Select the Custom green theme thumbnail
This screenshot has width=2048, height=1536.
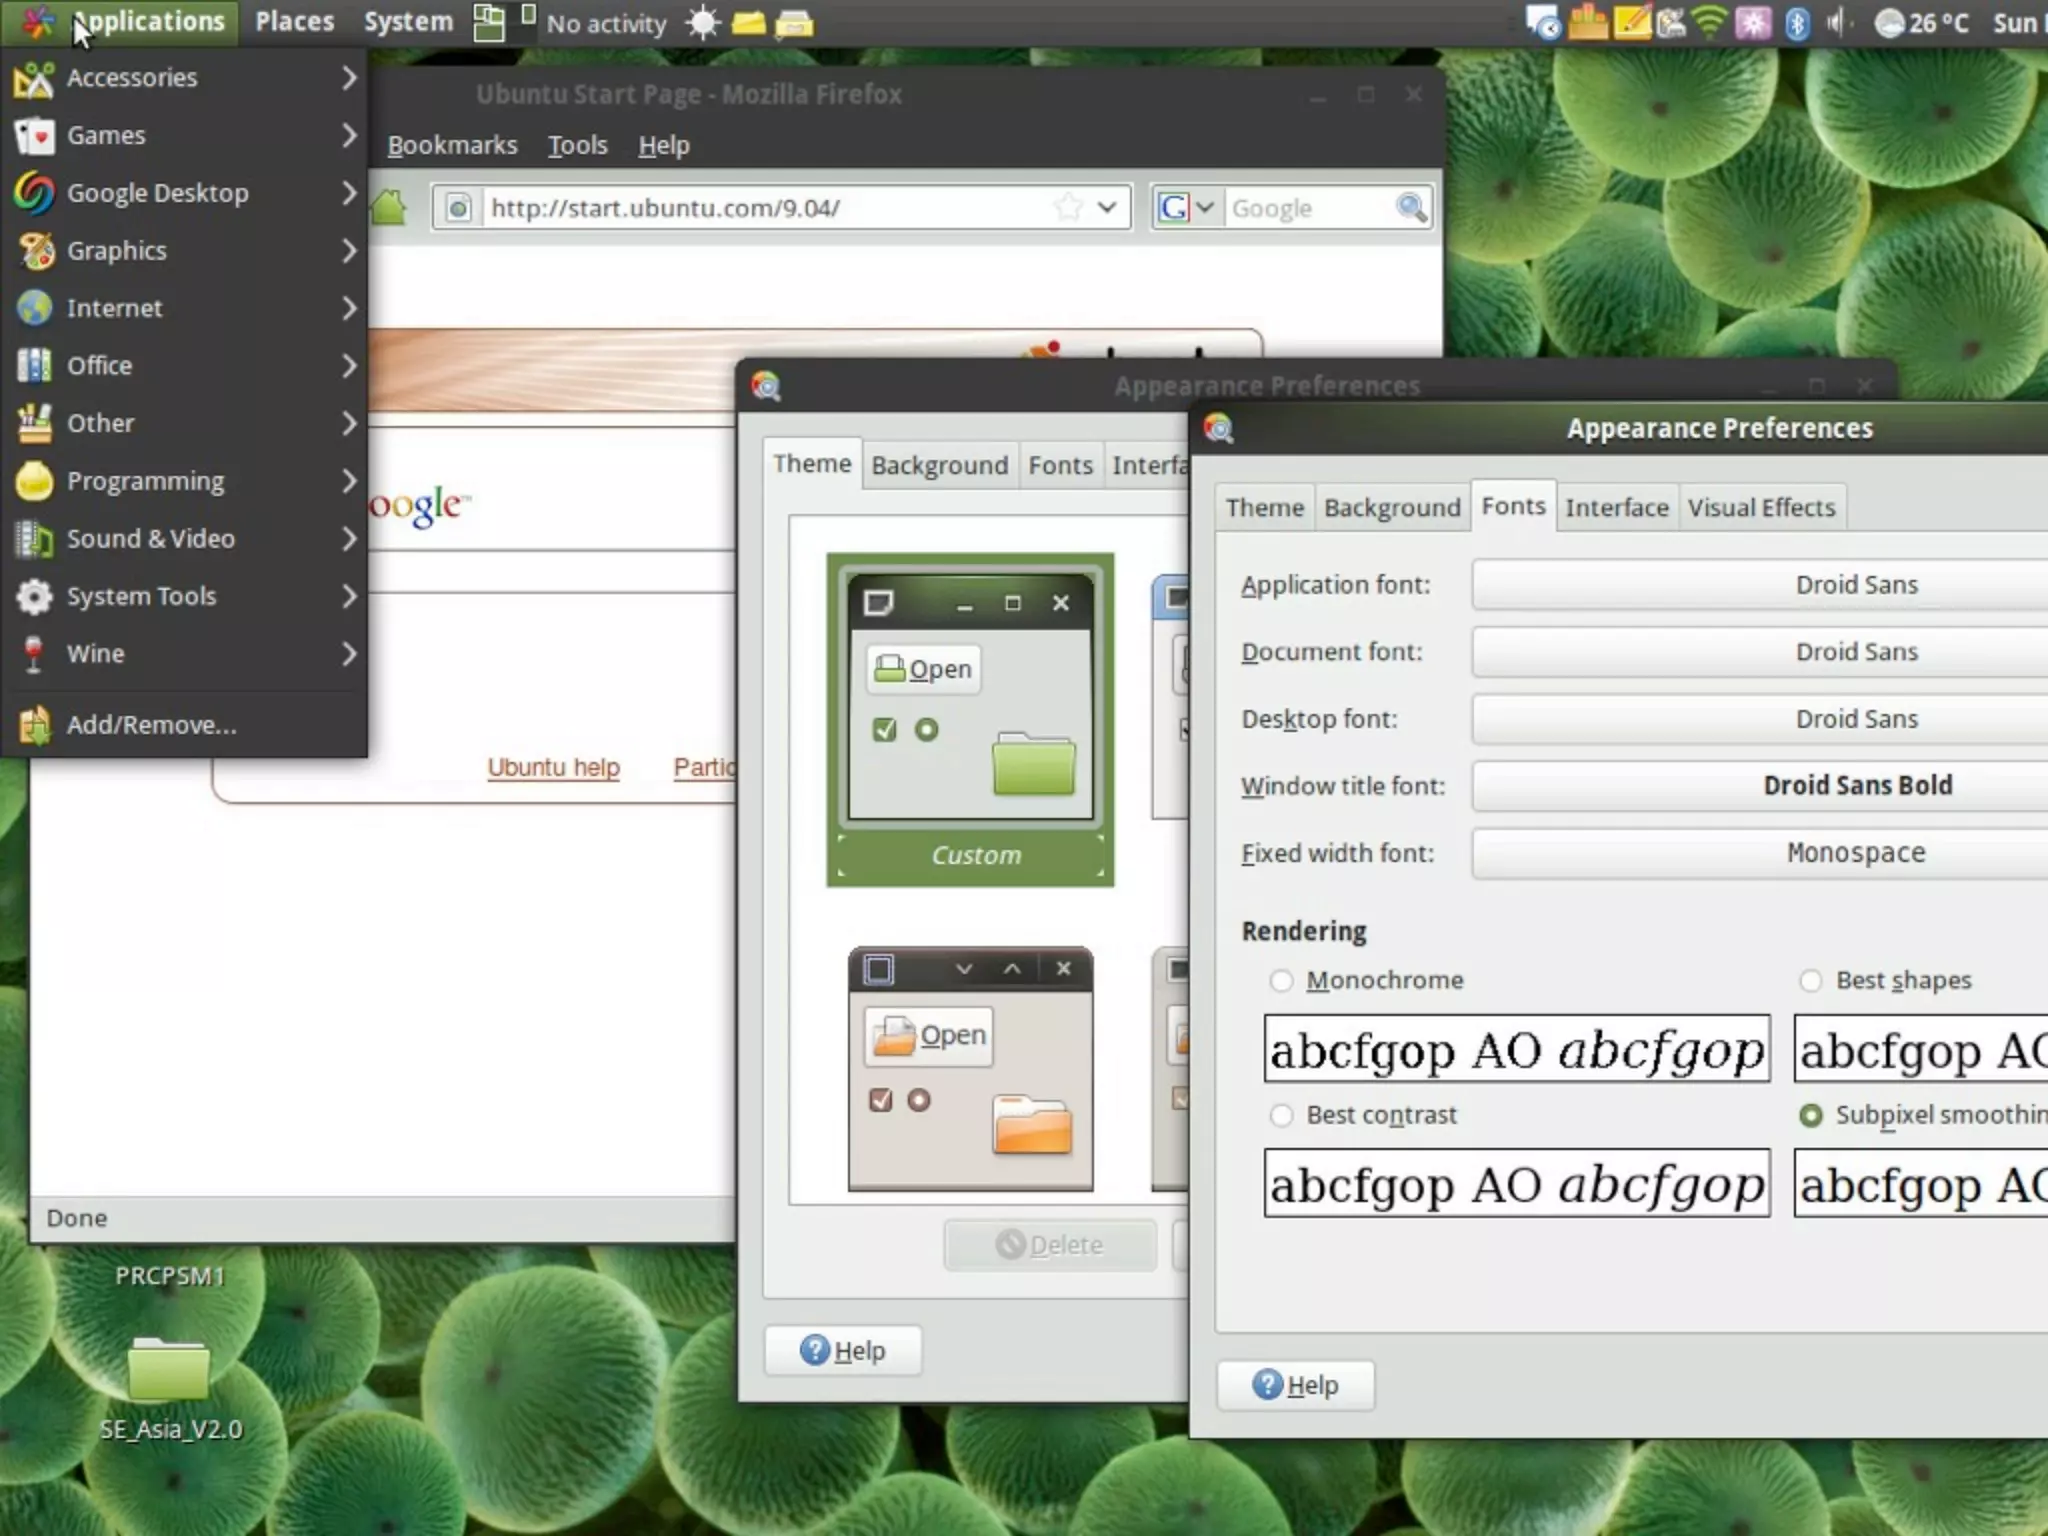[x=970, y=720]
